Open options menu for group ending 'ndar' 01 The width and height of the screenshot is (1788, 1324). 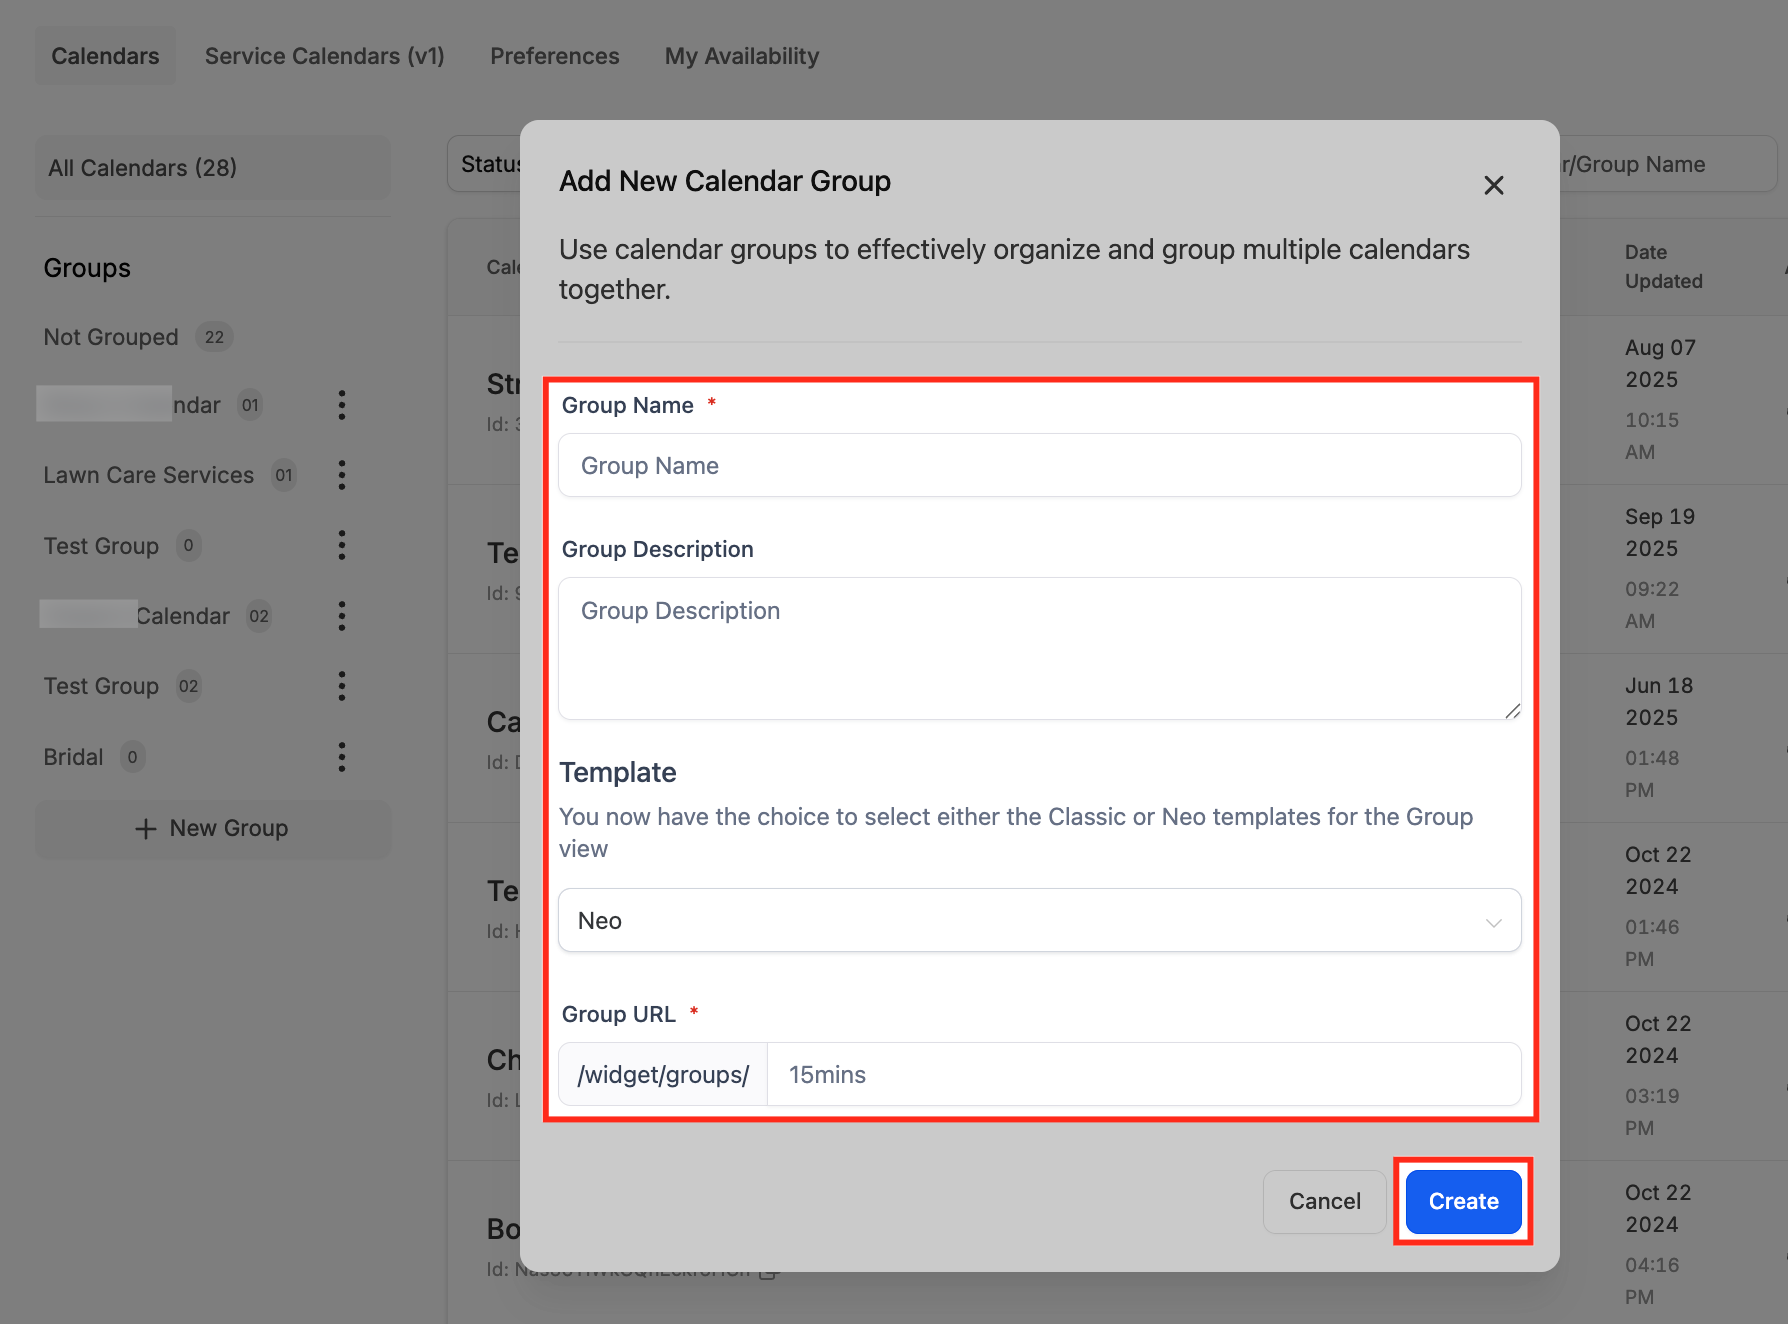pos(342,405)
